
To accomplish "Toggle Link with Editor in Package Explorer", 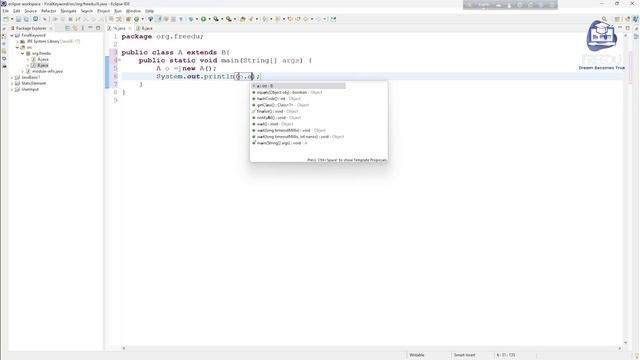I will click(75, 28).
